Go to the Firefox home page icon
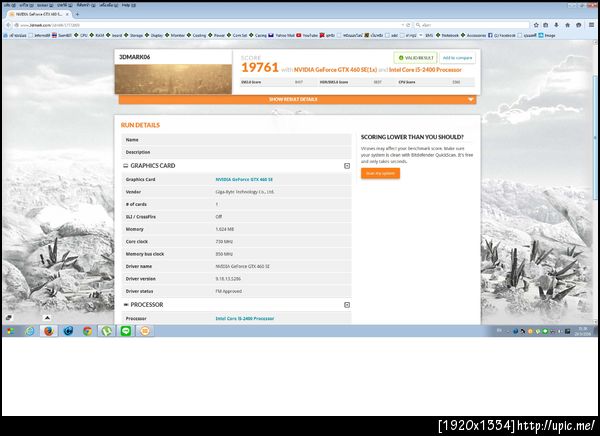 pos(567,25)
